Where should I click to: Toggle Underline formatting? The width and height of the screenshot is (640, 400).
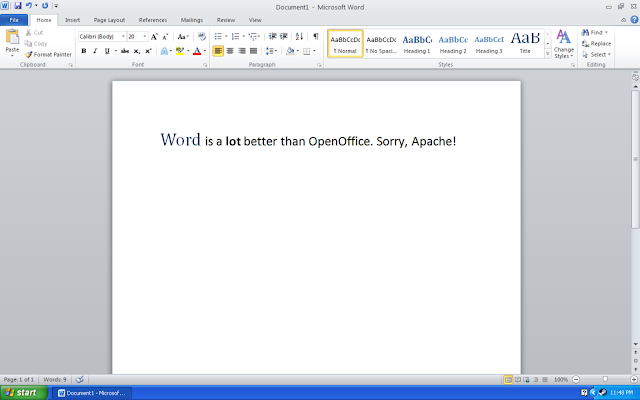click(107, 51)
